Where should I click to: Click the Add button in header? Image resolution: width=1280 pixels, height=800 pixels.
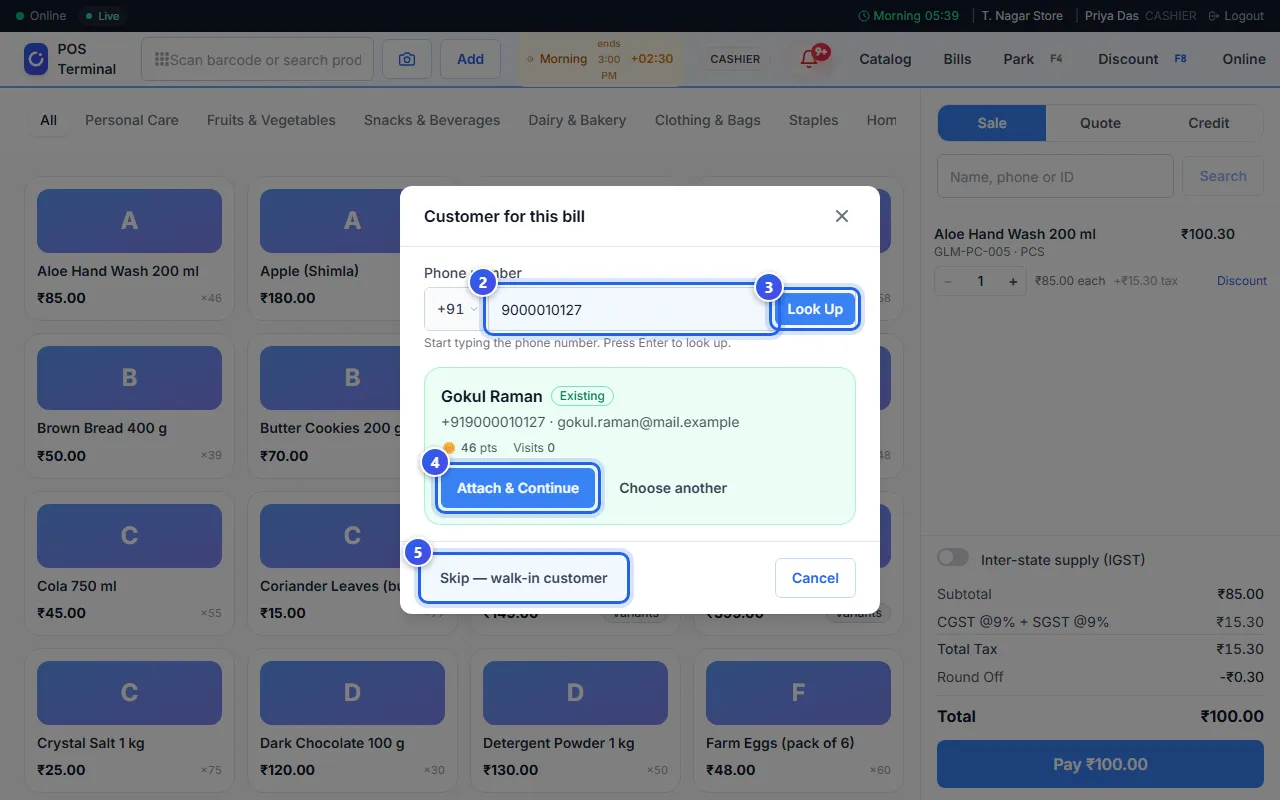point(470,59)
